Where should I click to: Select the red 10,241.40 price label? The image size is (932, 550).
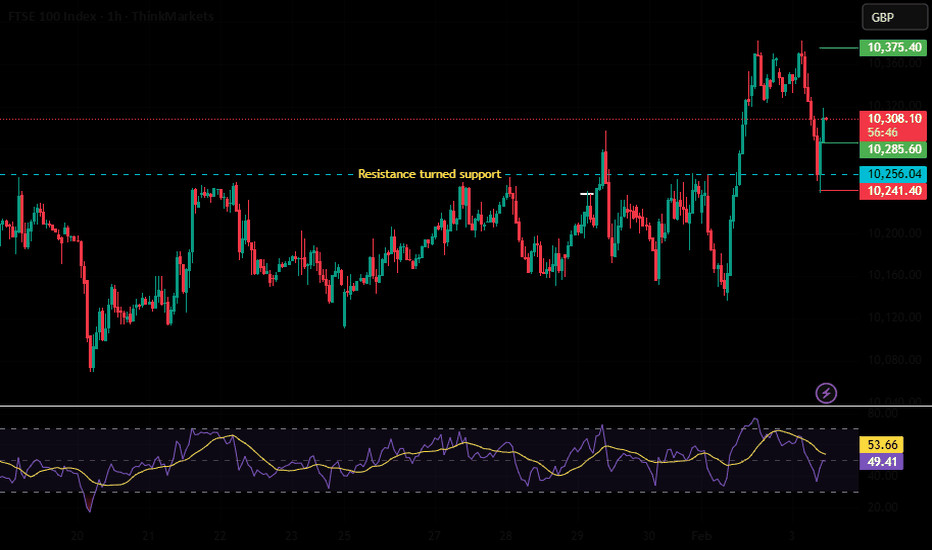895,191
